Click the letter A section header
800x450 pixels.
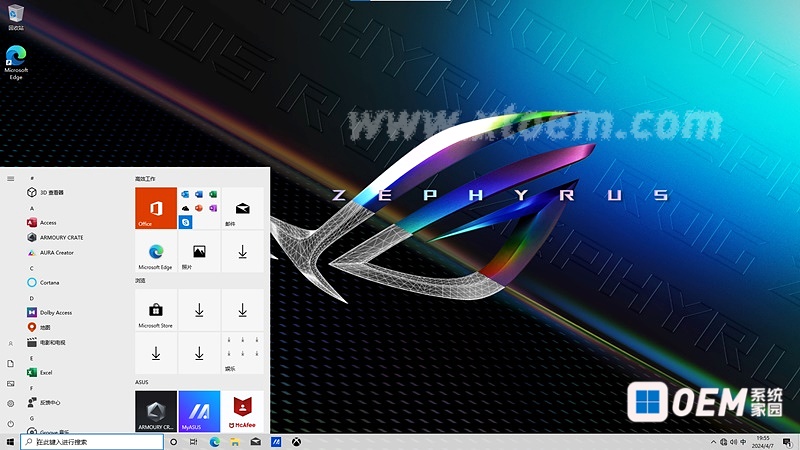coord(32,208)
